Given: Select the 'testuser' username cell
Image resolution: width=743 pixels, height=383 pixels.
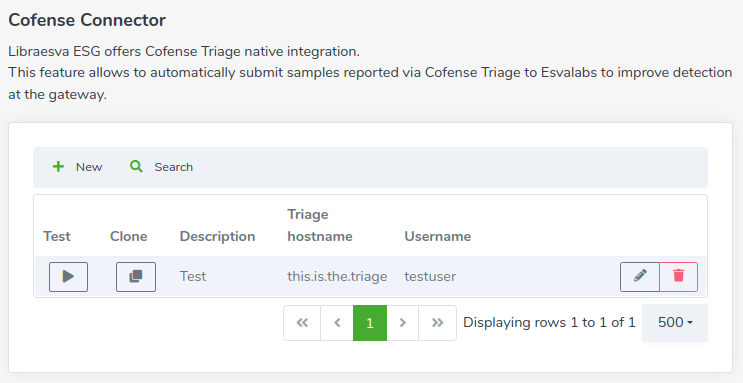Looking at the screenshot, I should (x=430, y=276).
